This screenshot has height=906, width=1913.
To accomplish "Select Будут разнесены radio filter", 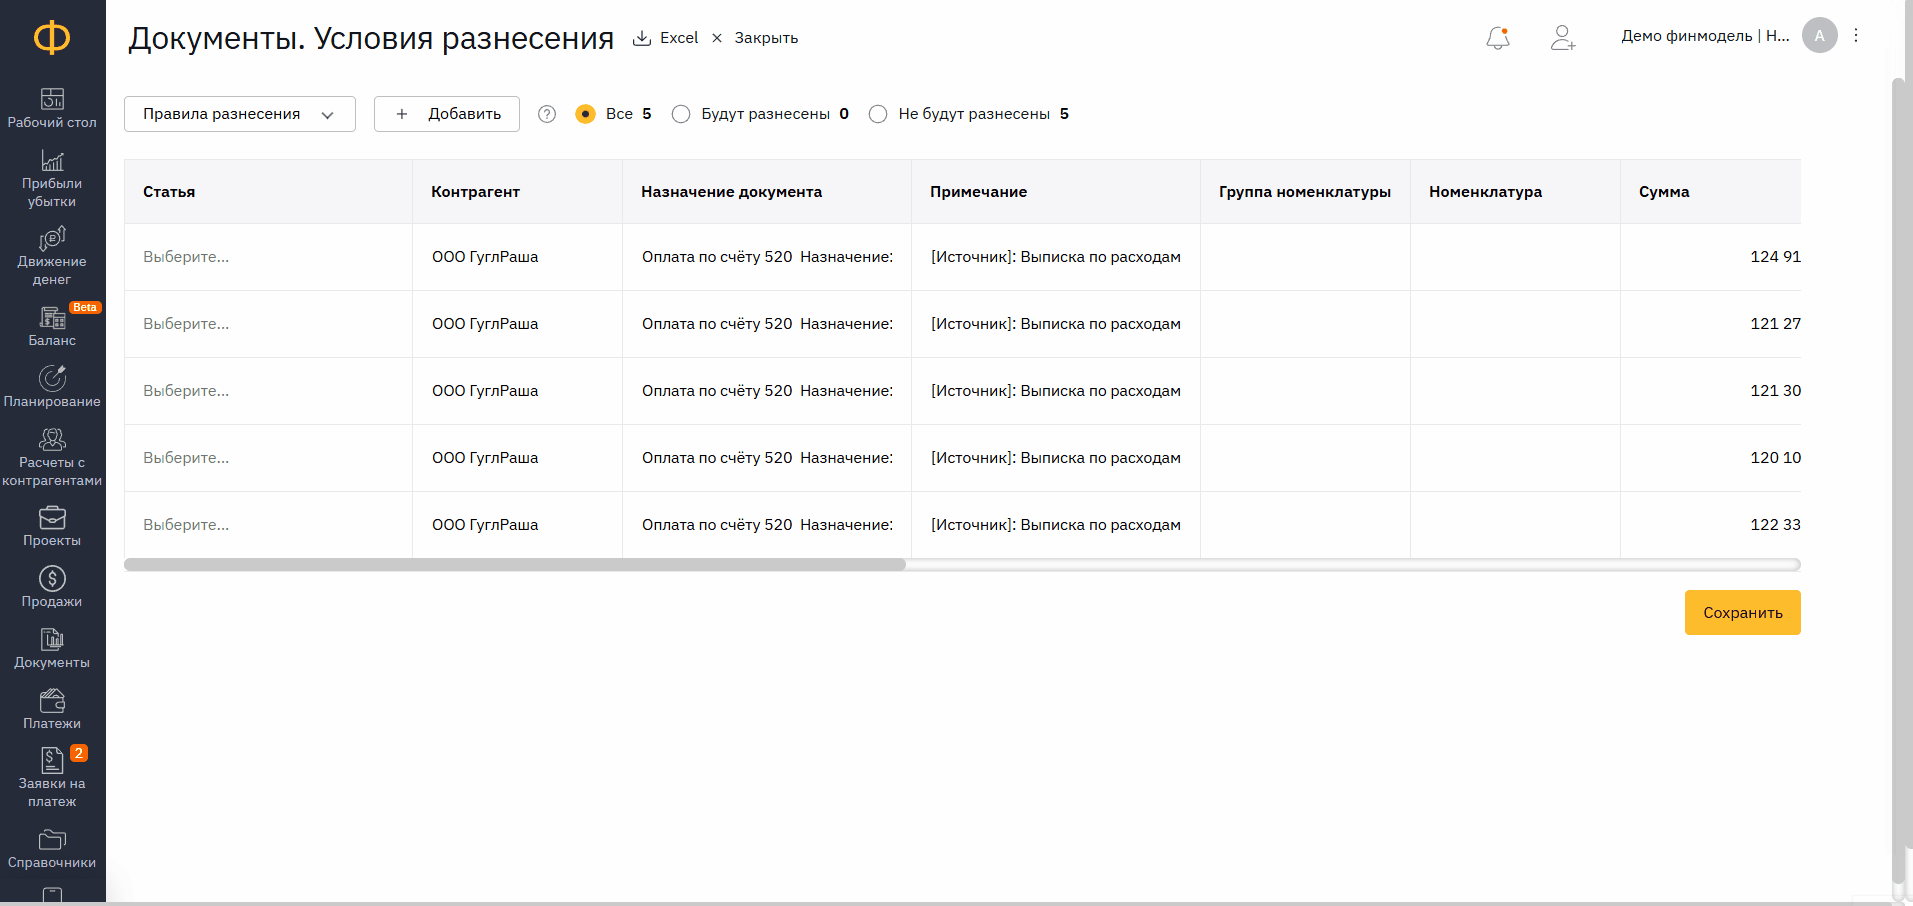I will click(x=681, y=114).
